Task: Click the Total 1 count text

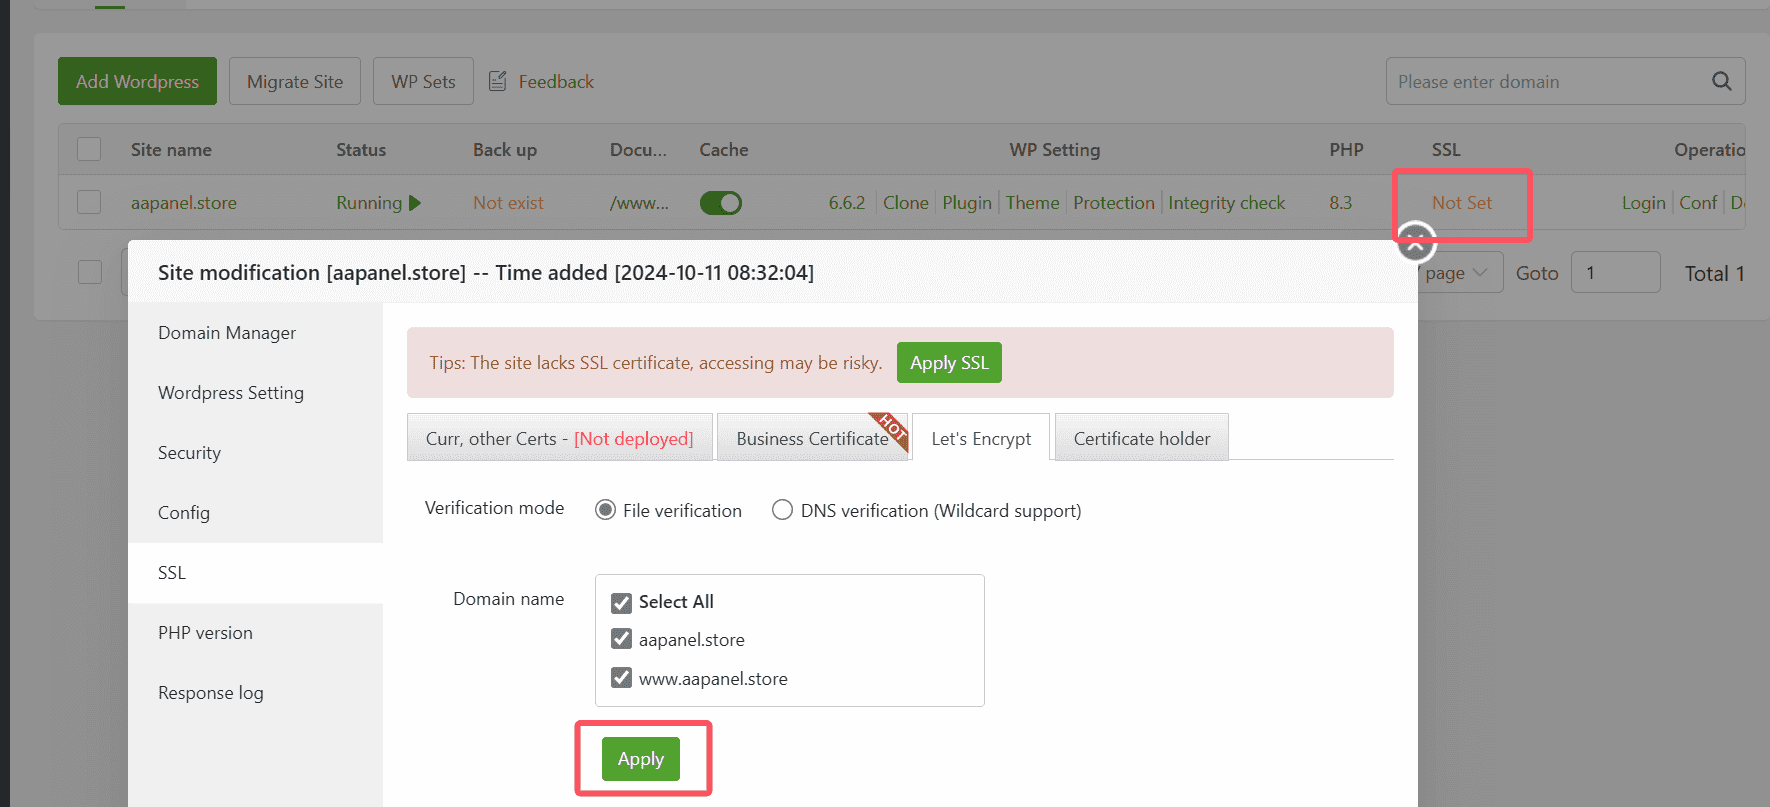Action: pos(1714,273)
